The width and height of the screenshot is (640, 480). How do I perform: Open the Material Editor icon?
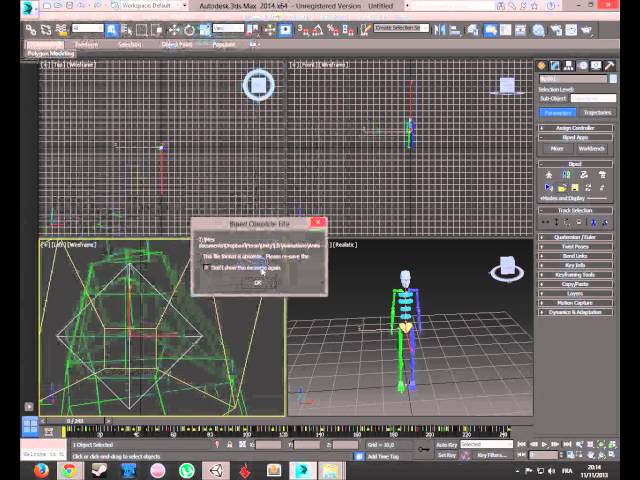coord(538,30)
